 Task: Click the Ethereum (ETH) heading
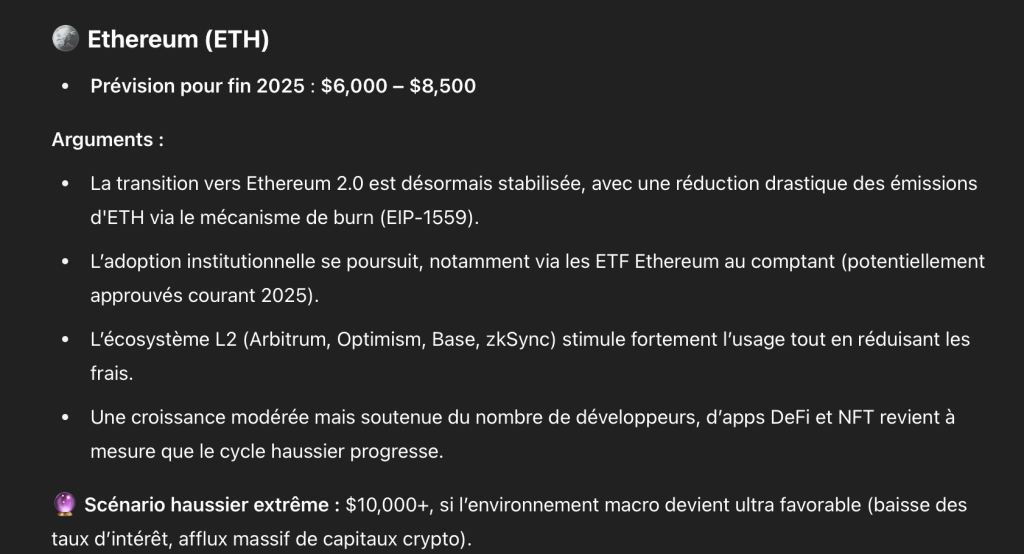click(x=178, y=39)
